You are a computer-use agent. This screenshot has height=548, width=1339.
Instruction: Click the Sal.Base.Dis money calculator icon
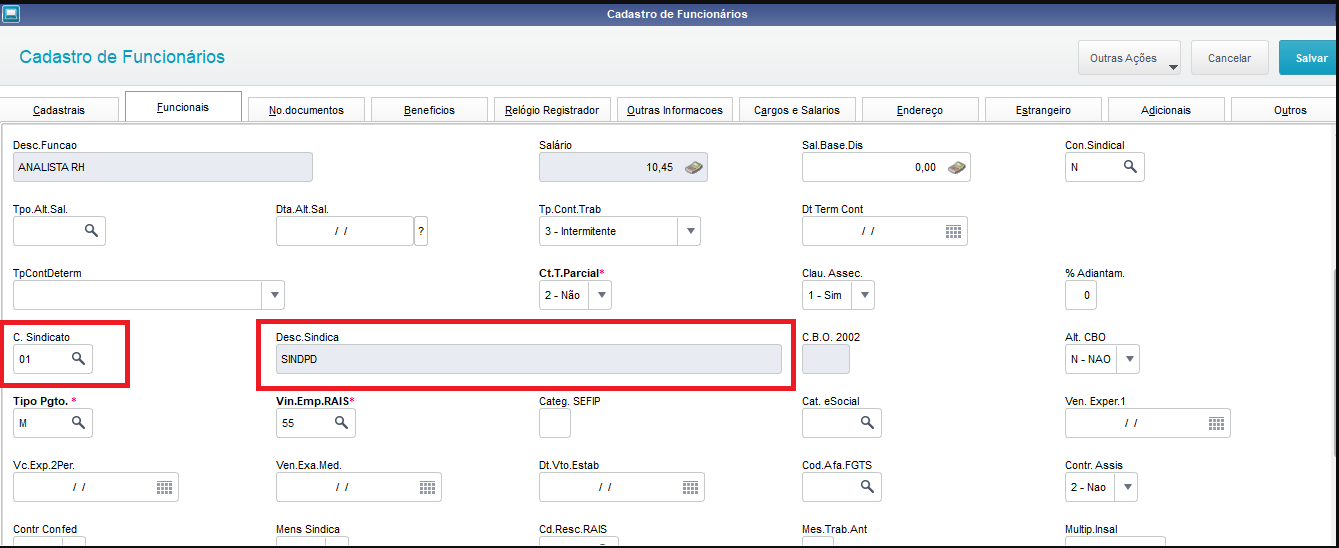pyautogui.click(x=957, y=168)
